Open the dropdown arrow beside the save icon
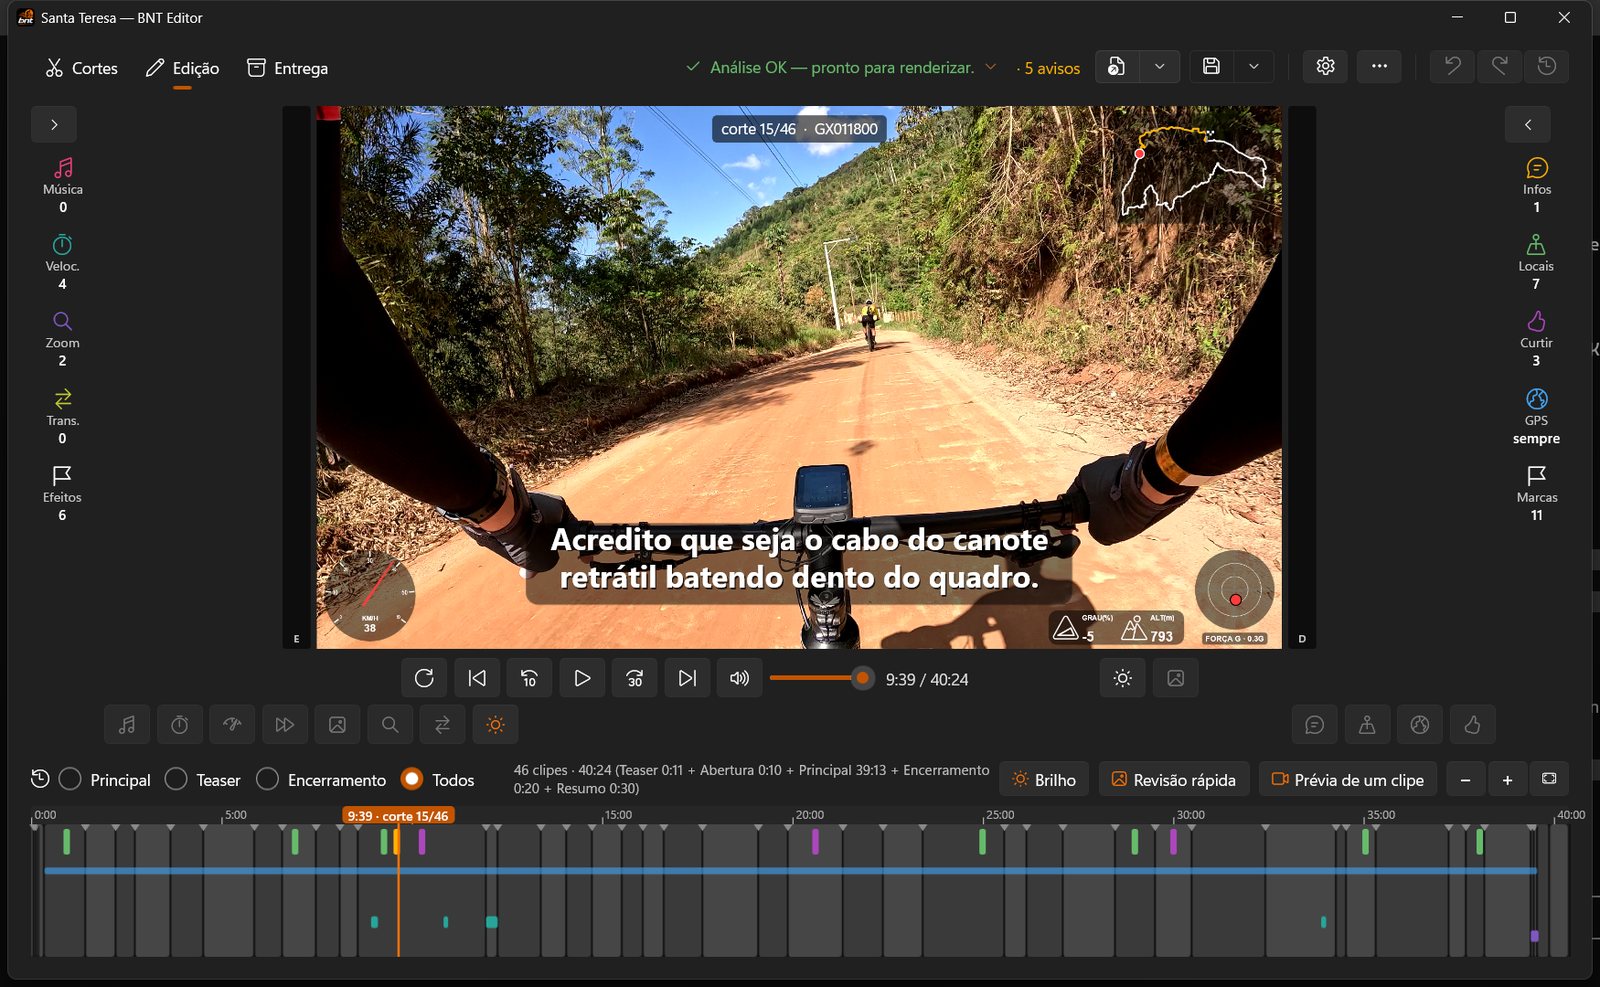 pyautogui.click(x=1253, y=67)
